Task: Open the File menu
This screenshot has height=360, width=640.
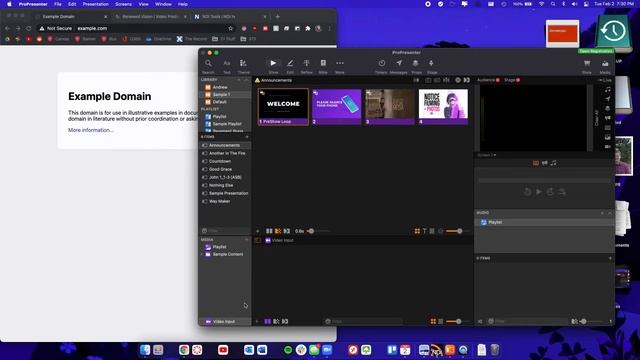Action: [58, 4]
